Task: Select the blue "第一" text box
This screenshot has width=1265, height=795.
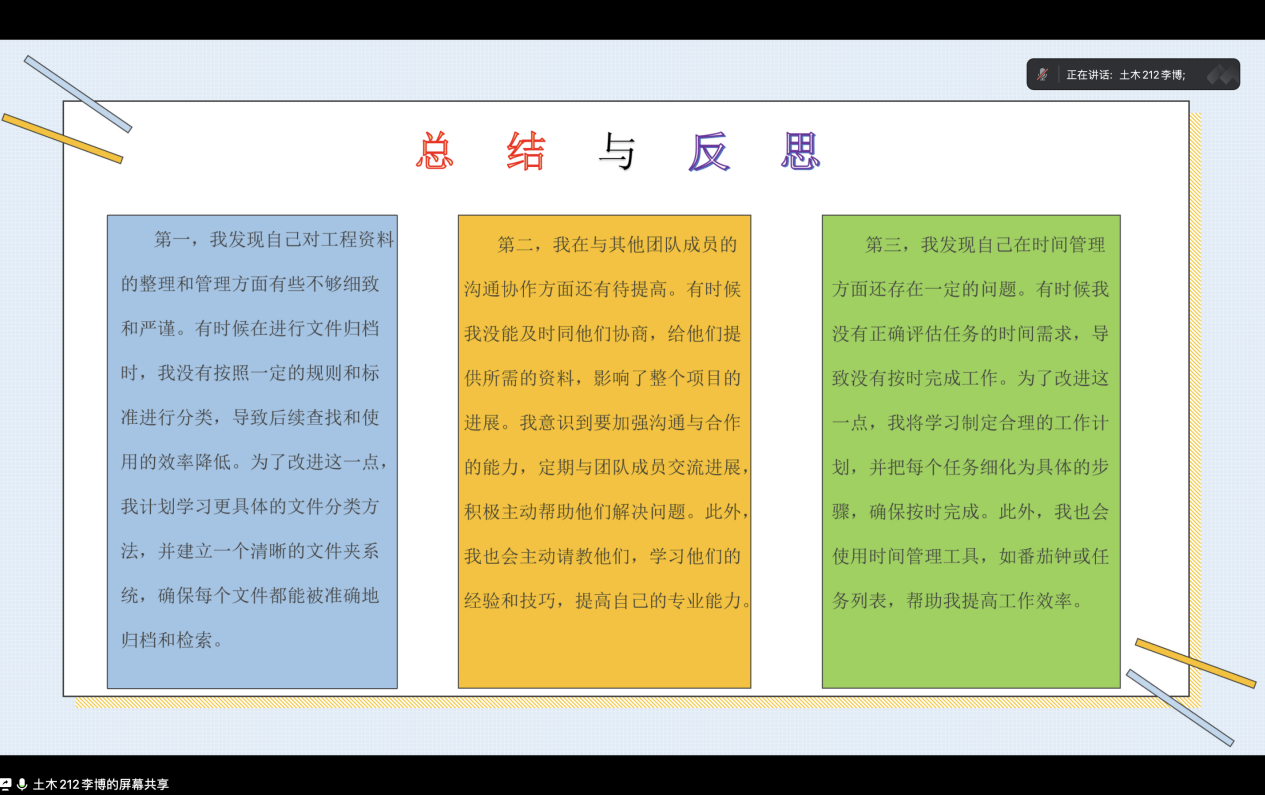Action: (x=252, y=451)
